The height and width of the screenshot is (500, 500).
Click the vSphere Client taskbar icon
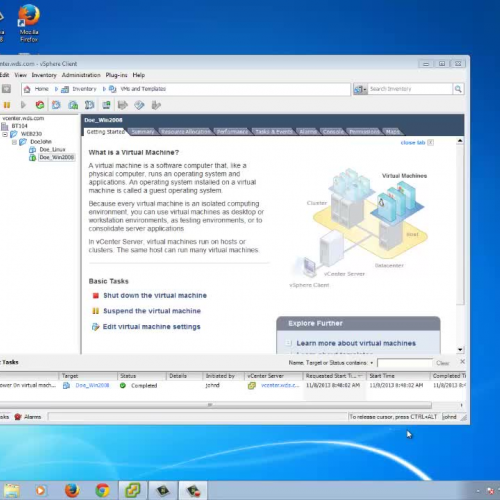(132, 491)
